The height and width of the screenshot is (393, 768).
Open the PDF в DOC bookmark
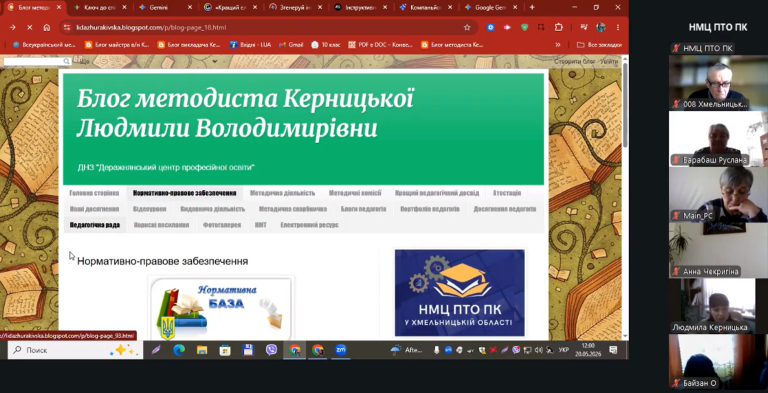pyautogui.click(x=382, y=45)
